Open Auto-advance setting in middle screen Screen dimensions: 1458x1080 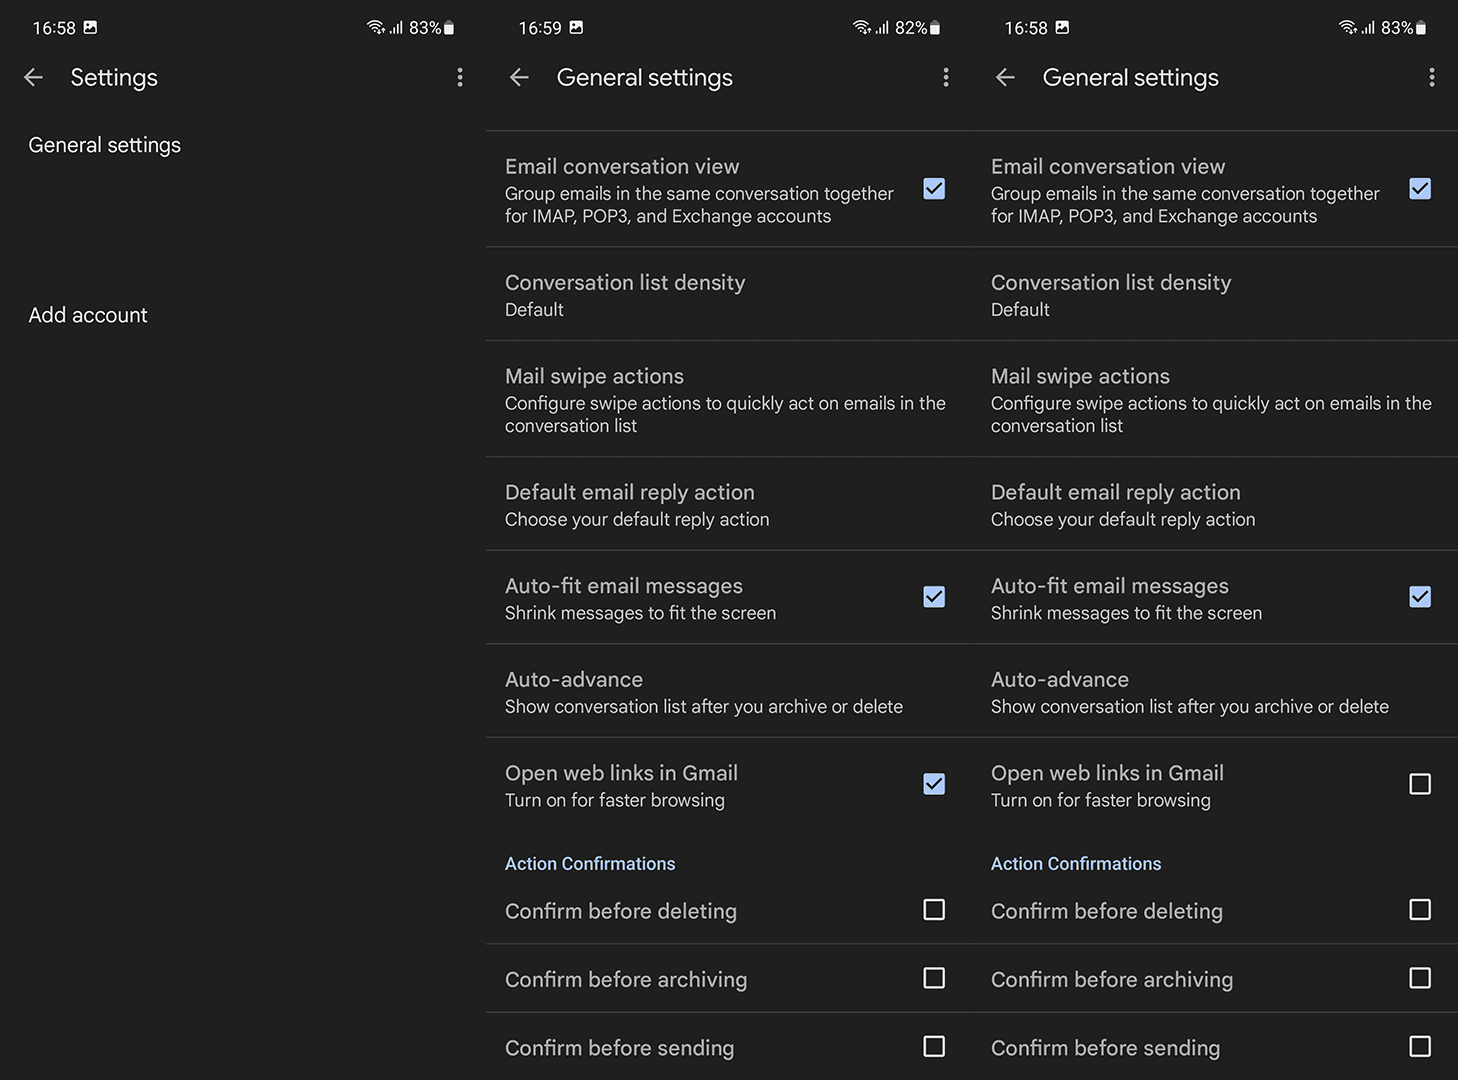[x=729, y=691]
